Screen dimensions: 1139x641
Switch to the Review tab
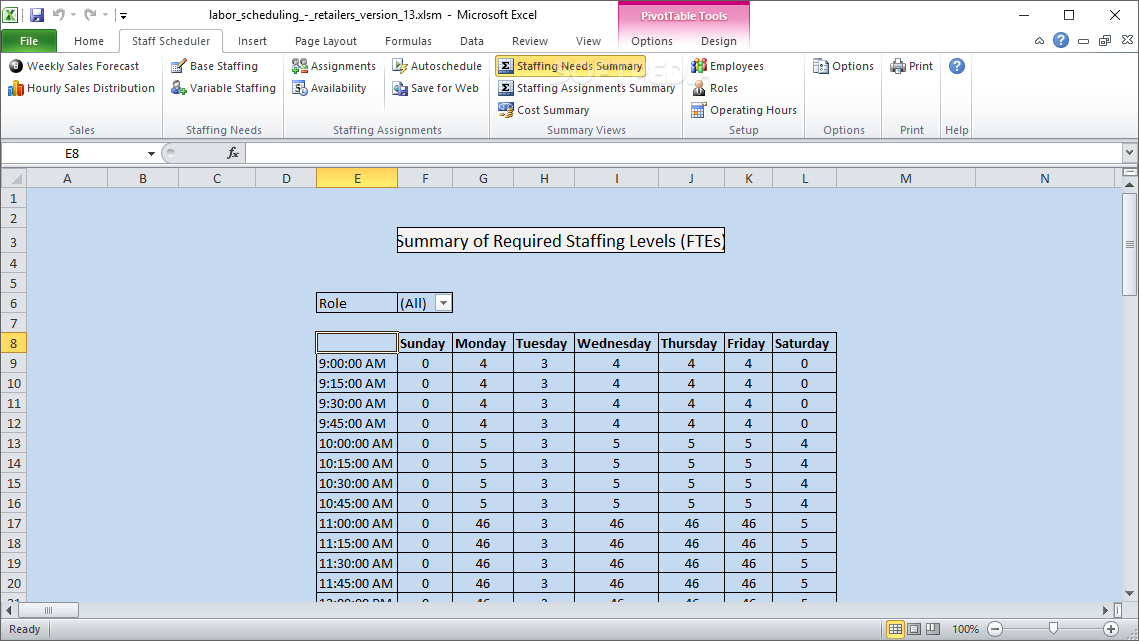[x=530, y=41]
